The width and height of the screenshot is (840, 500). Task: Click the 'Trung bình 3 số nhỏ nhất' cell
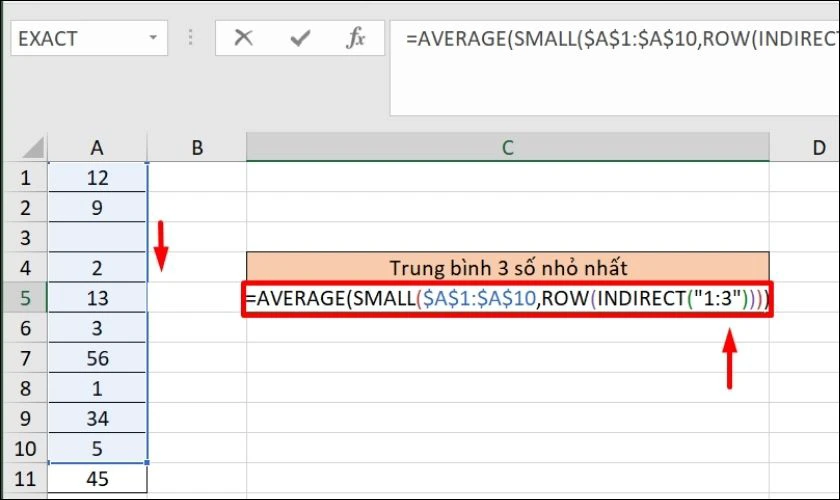click(x=508, y=267)
